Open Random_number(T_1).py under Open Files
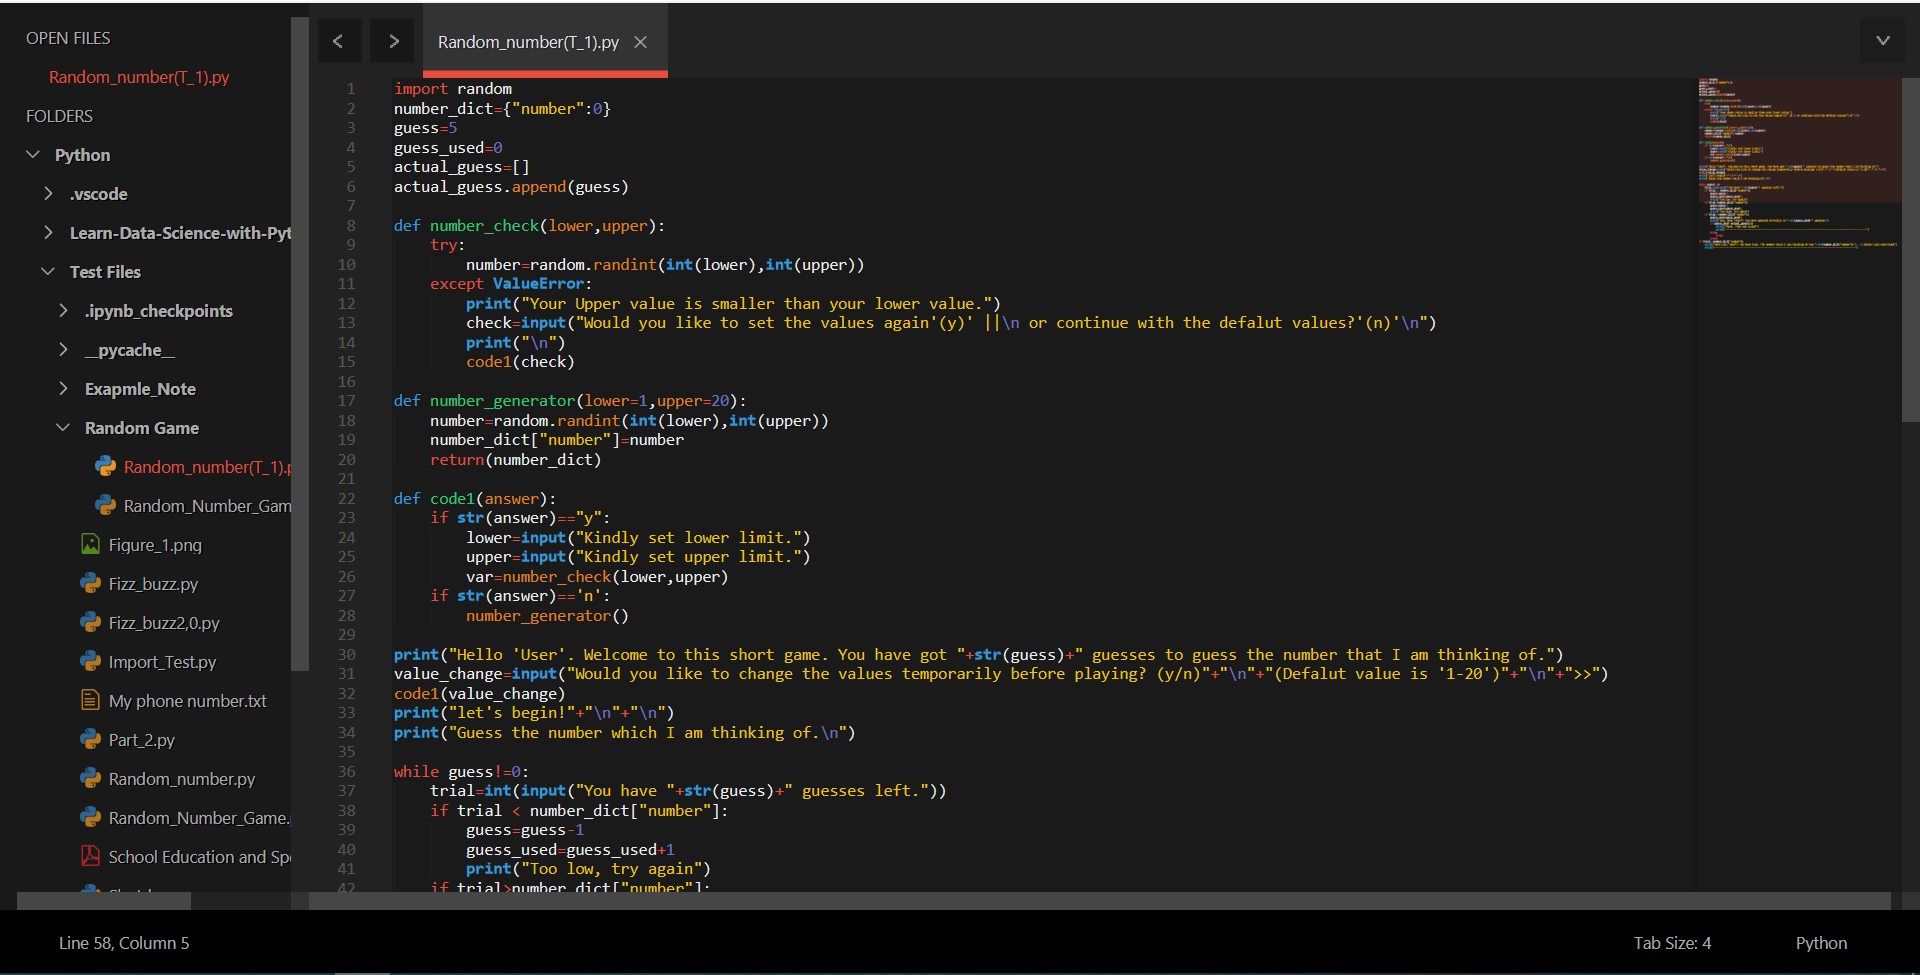The height and width of the screenshot is (975, 1920). pyautogui.click(x=139, y=77)
